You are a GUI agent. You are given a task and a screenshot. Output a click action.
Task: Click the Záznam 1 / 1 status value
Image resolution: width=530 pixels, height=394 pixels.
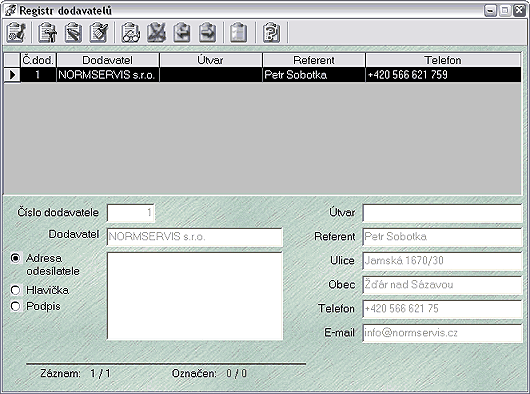coord(100,374)
